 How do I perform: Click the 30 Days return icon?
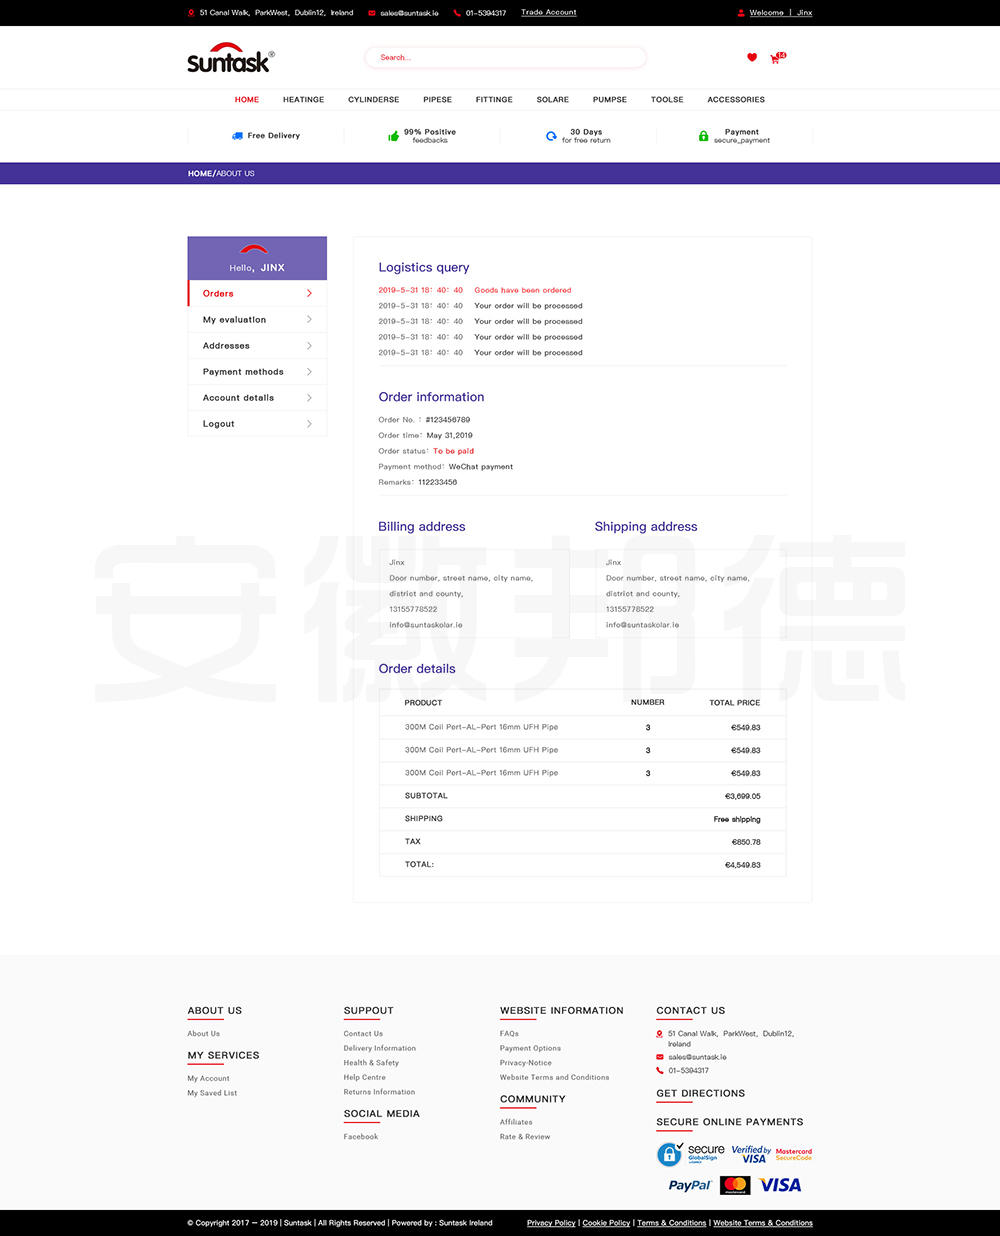551,136
